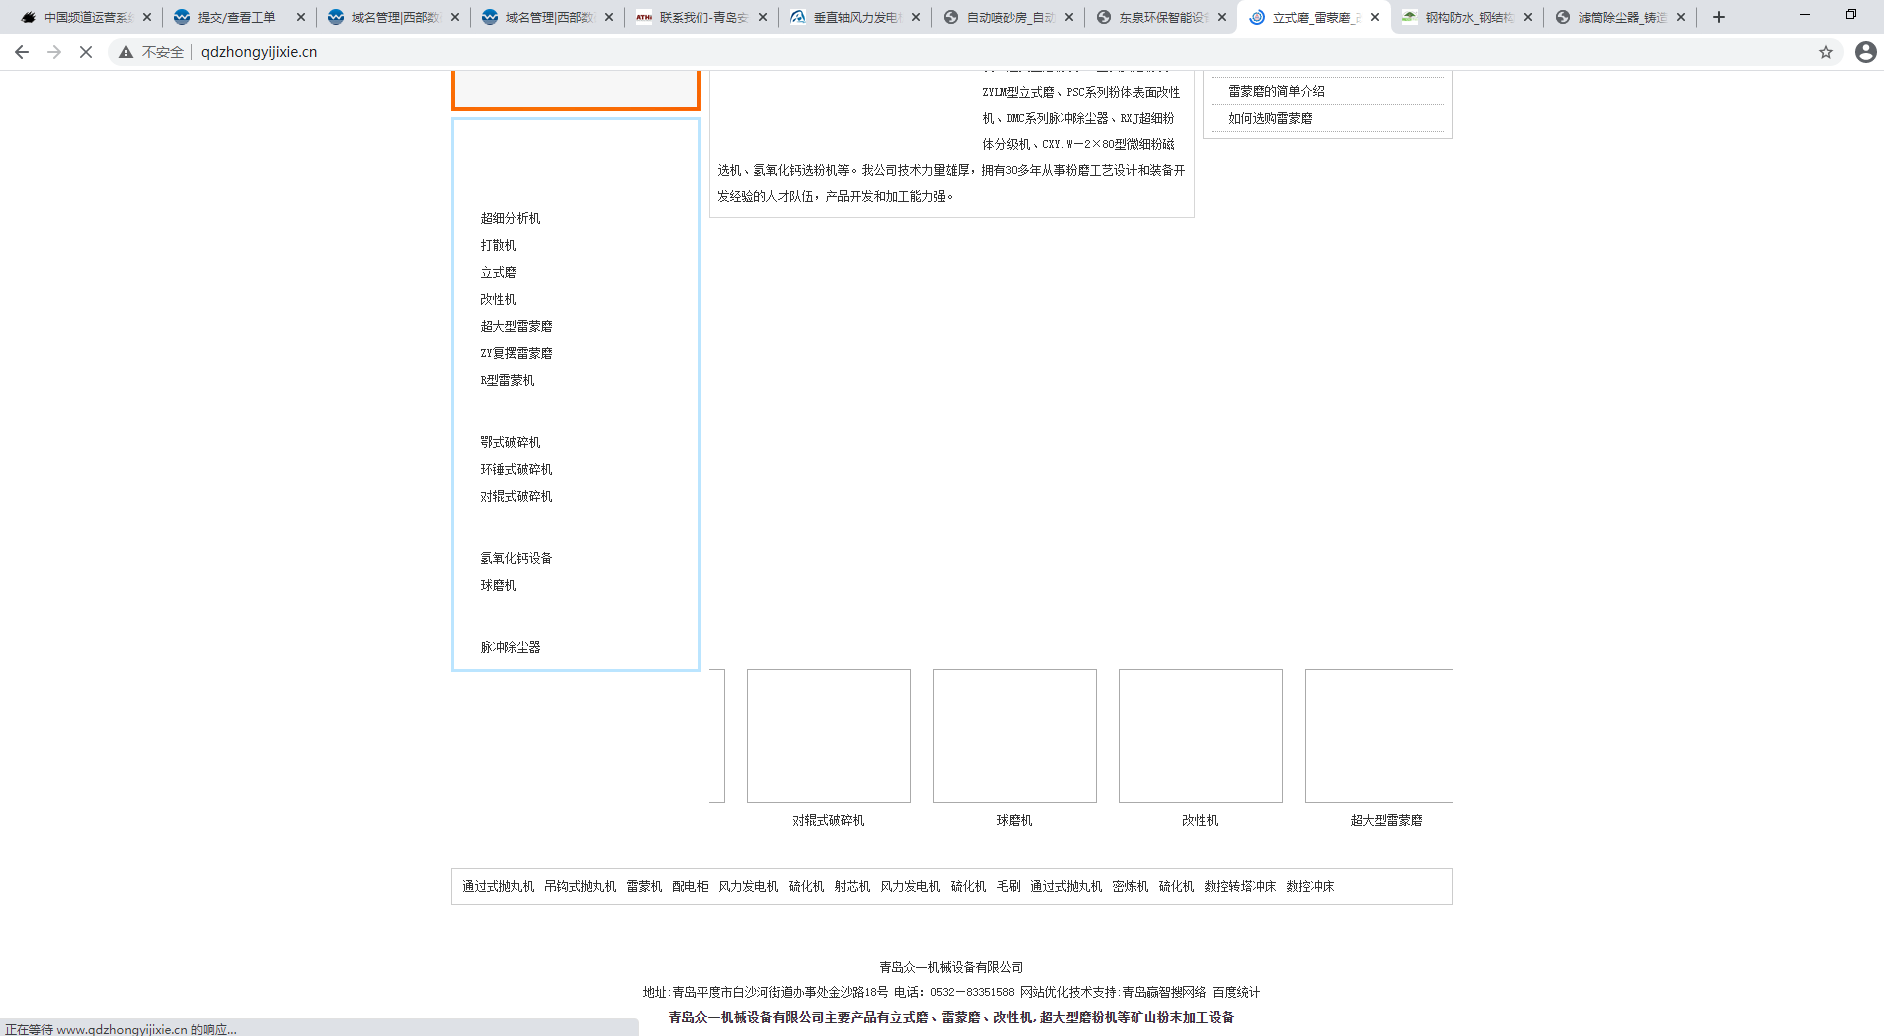This screenshot has height=1036, width=1884.
Task: Close the 东泉环保智能设 tab
Action: coord(1222,17)
